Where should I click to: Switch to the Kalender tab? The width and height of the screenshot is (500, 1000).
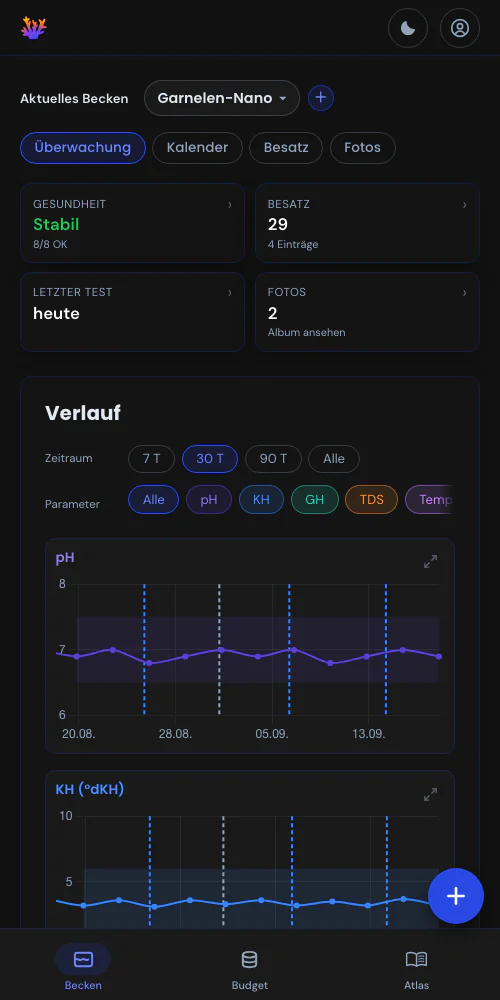(x=197, y=148)
